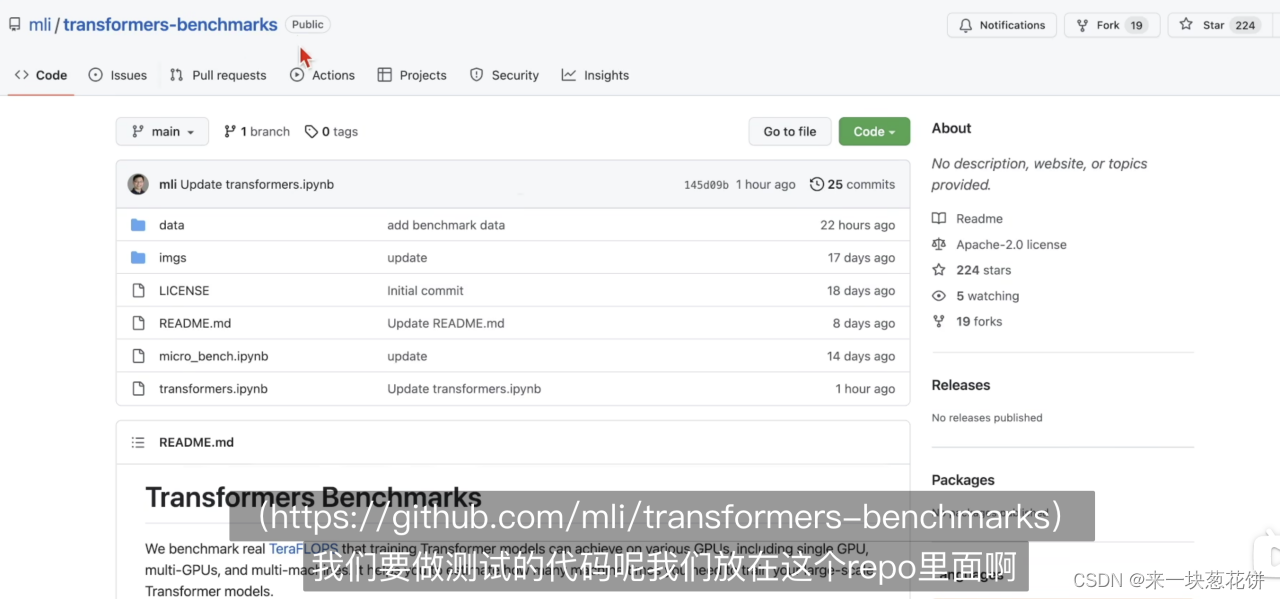1280x599 pixels.
Task: Open the Pull requests tab
Action: pos(218,75)
